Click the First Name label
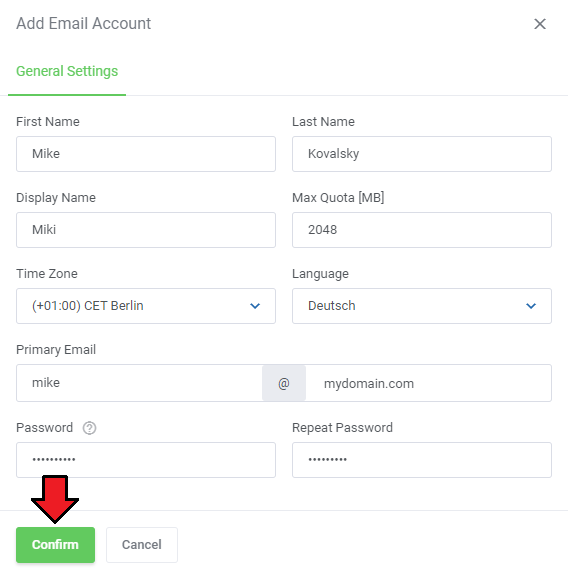The height and width of the screenshot is (579, 568). click(x=48, y=121)
